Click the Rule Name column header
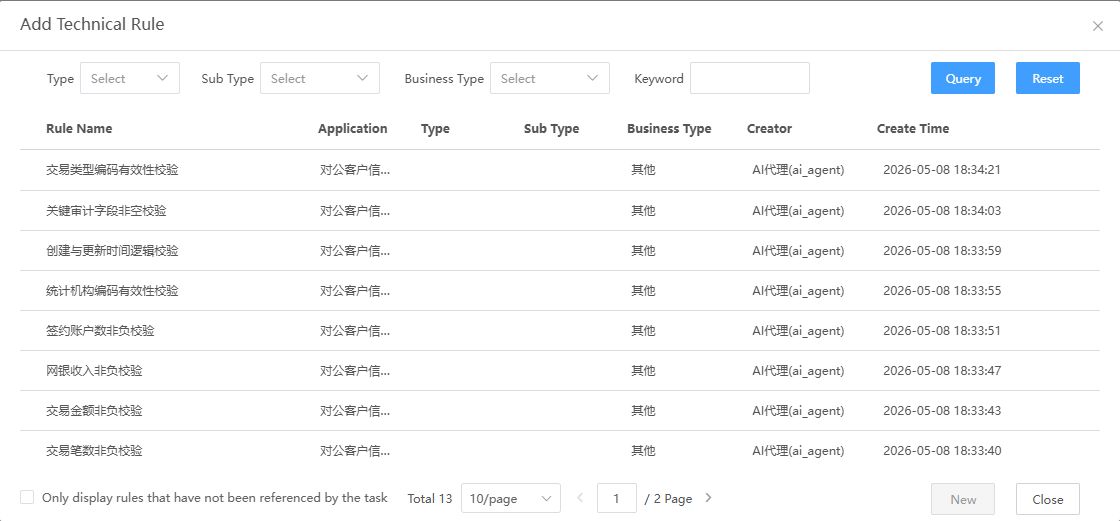The height and width of the screenshot is (521, 1120). point(79,129)
